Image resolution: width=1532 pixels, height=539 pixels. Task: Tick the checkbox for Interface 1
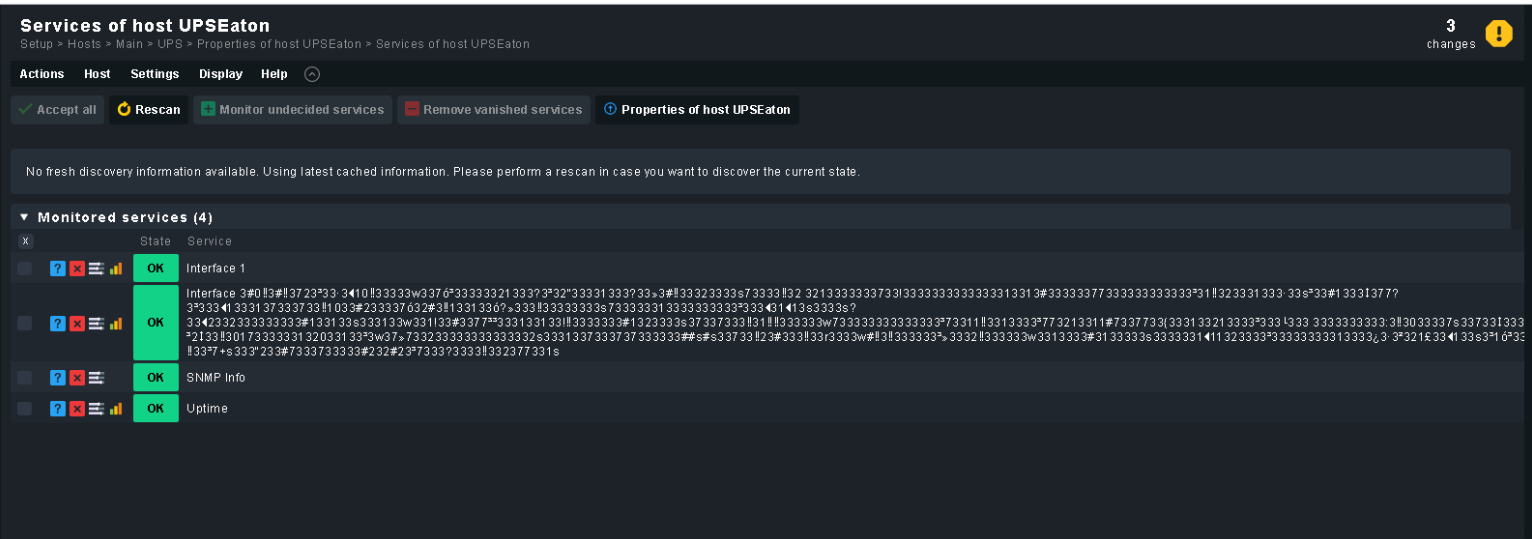tap(25, 268)
